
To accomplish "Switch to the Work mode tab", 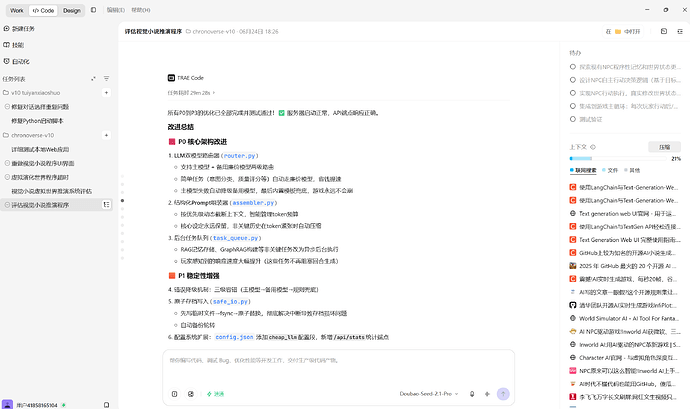I will (x=17, y=10).
